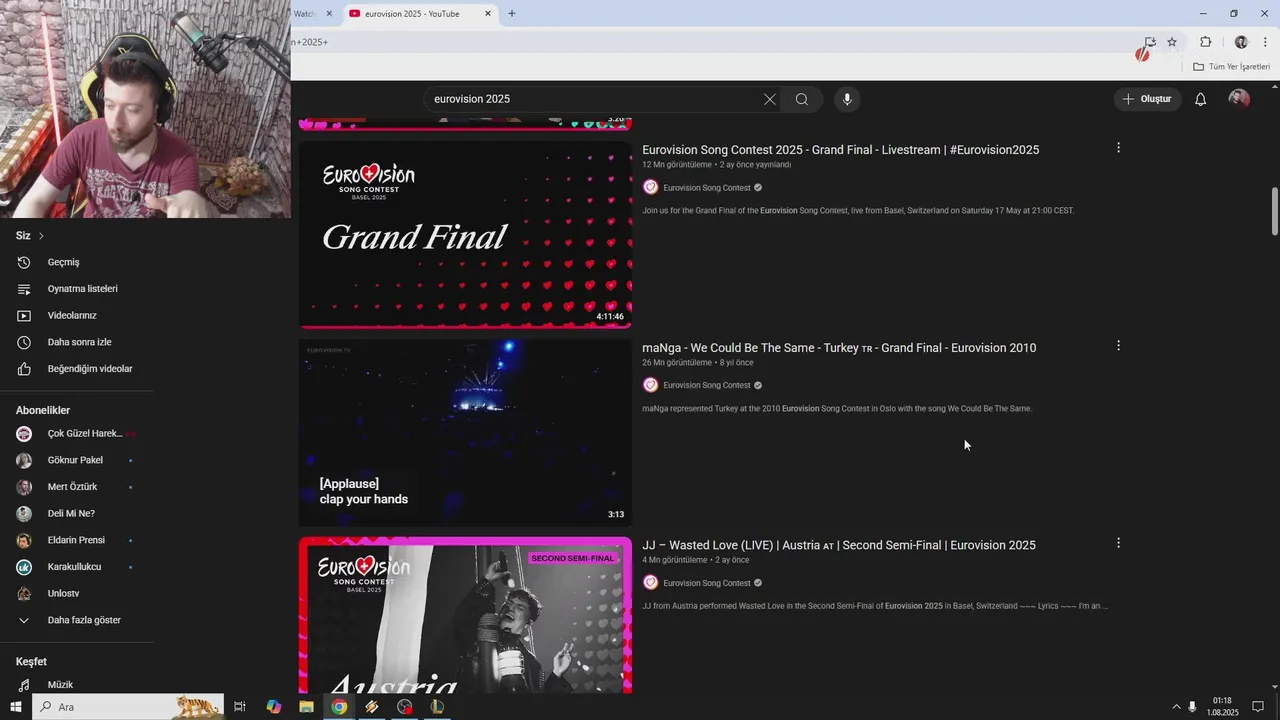Image resolution: width=1280 pixels, height=720 pixels.
Task: Close the eurovision 2025 browser tab
Action: pyautogui.click(x=488, y=14)
